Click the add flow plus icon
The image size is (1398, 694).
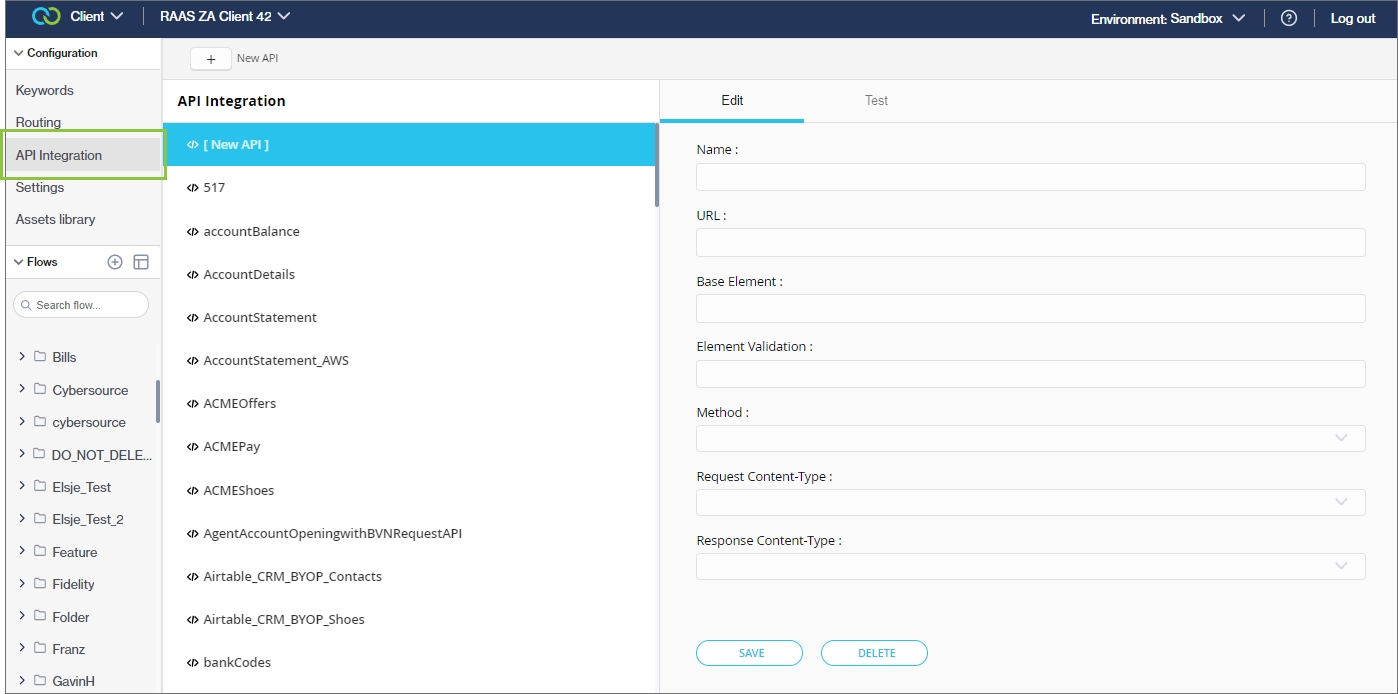(115, 262)
